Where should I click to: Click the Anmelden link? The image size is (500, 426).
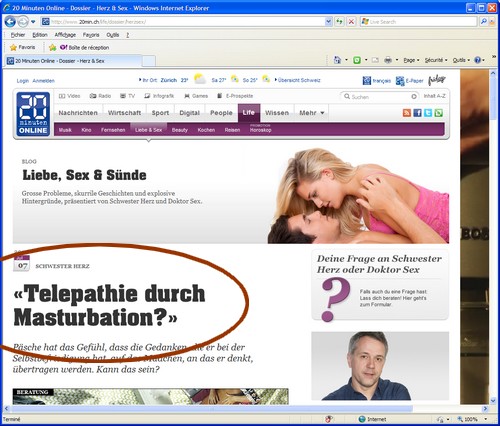click(x=43, y=81)
